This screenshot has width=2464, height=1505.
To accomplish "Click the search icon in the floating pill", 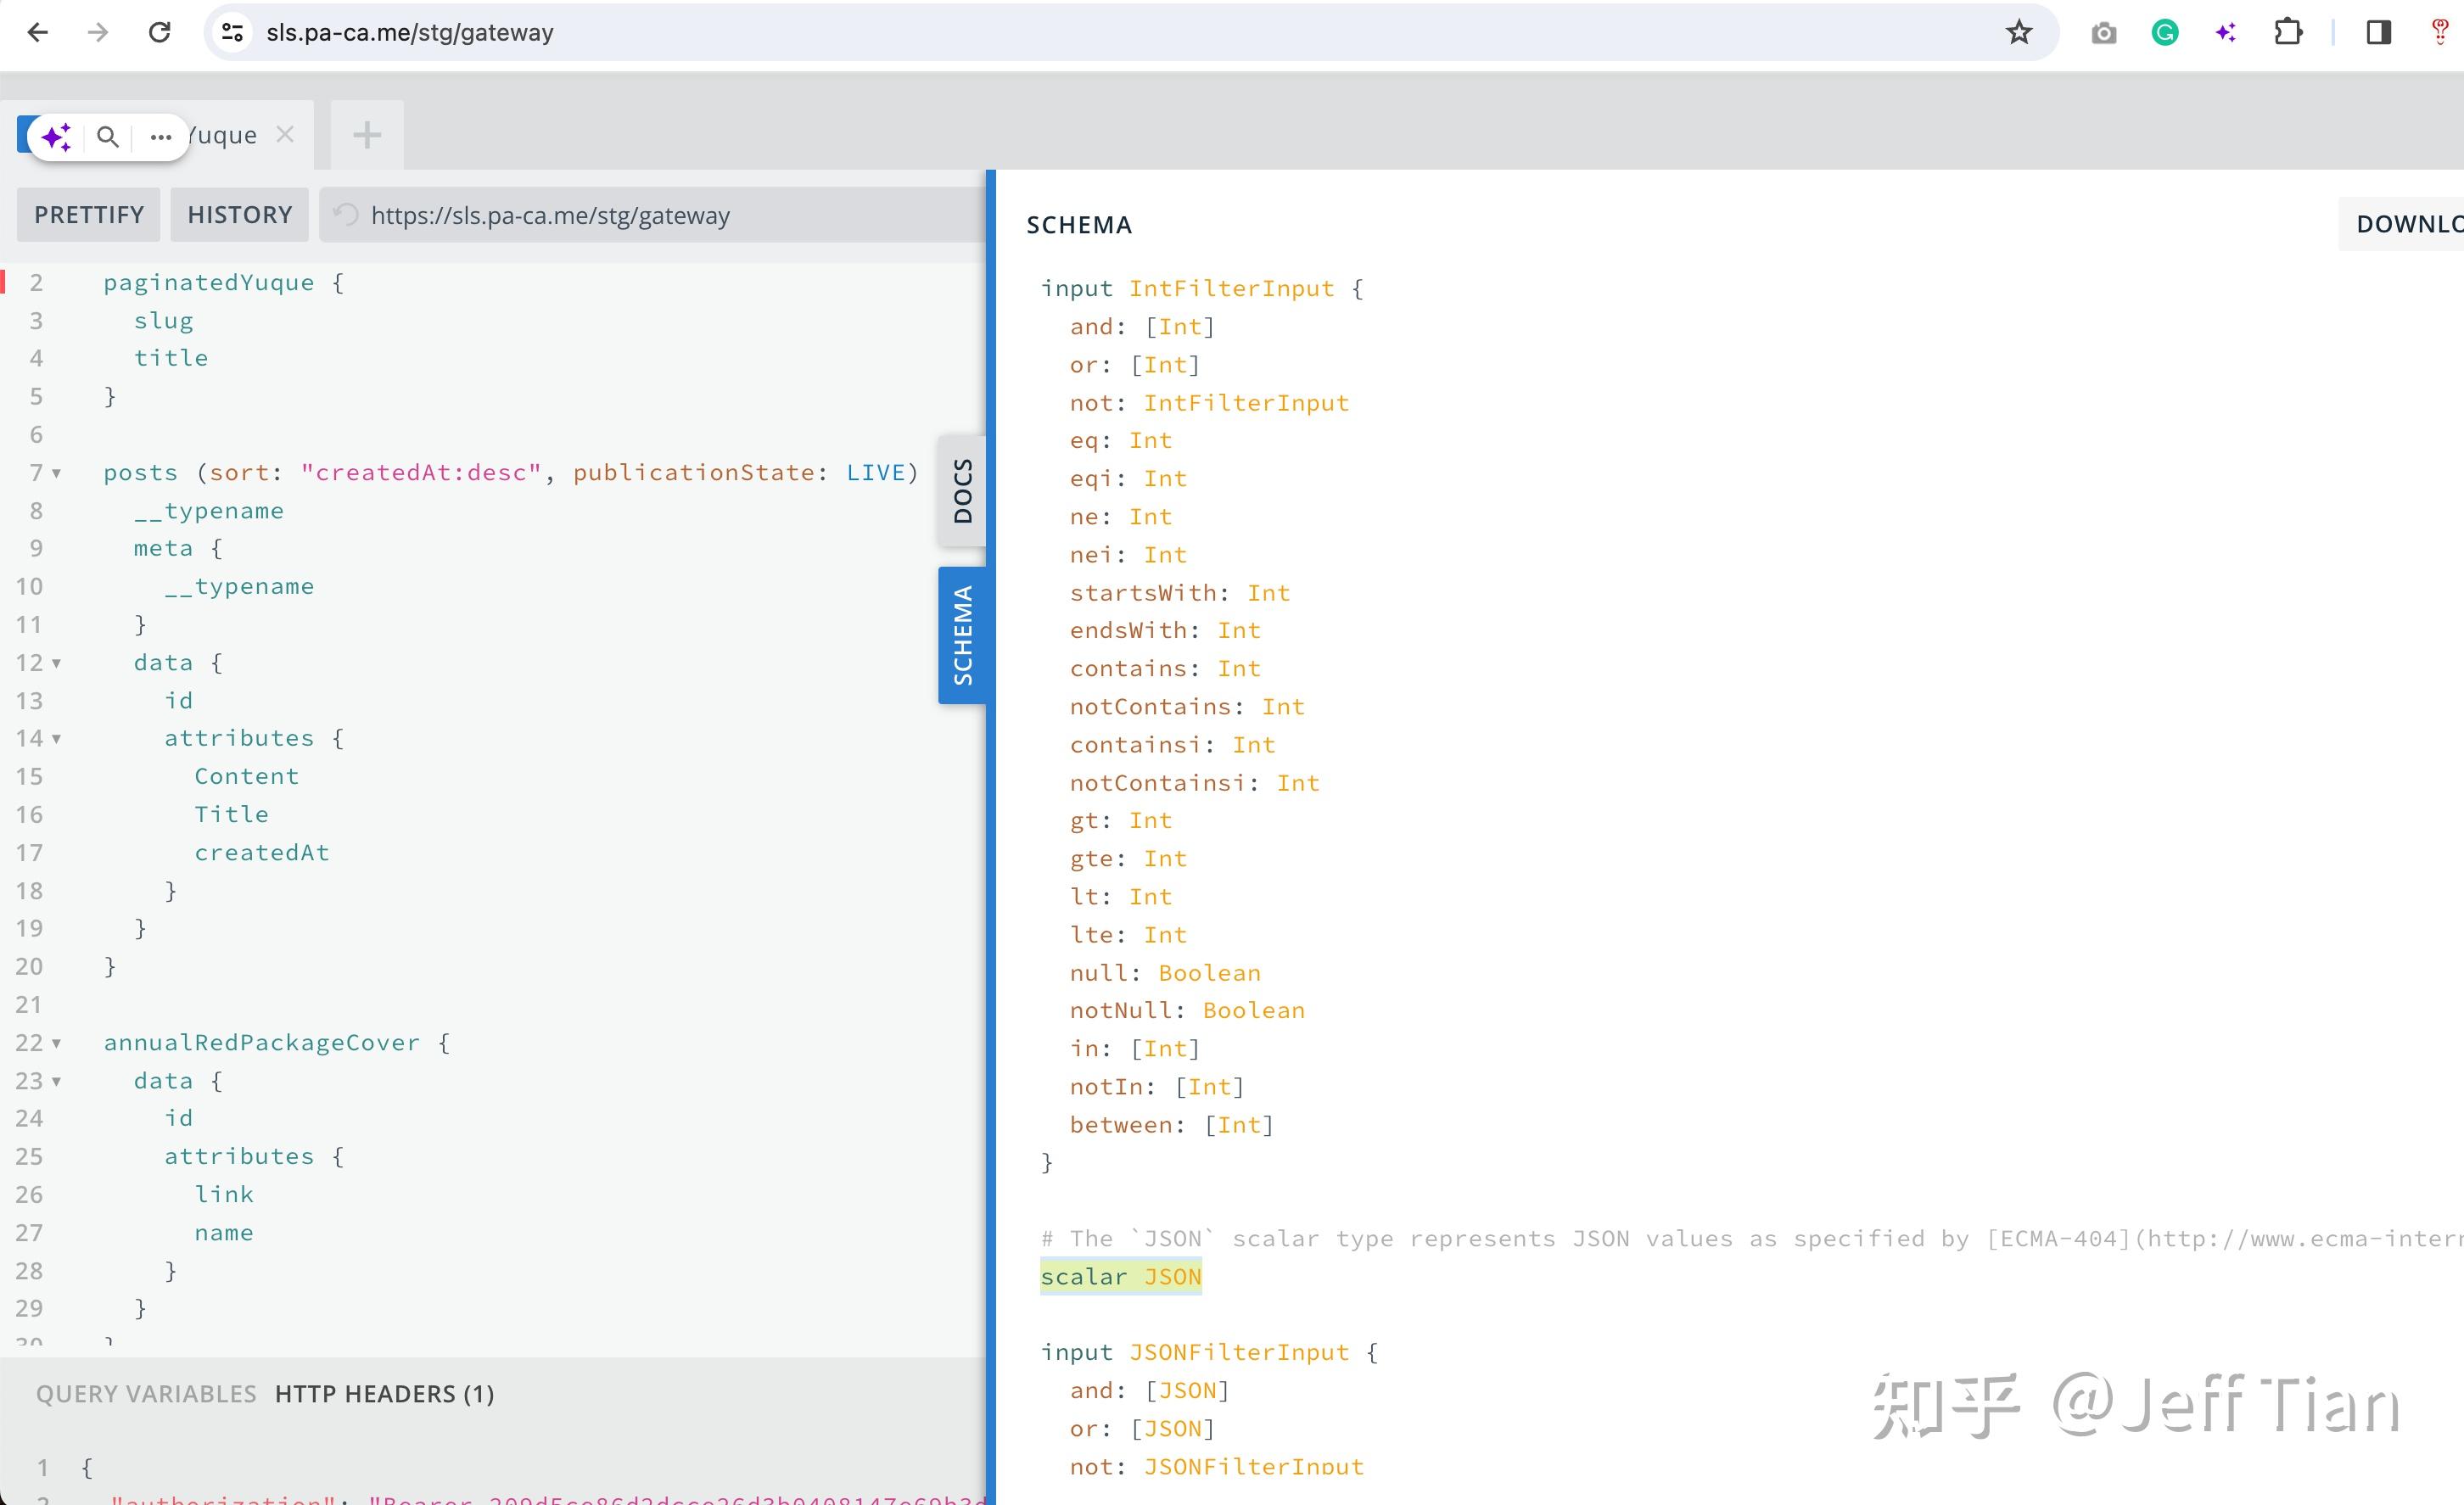I will pyautogui.click(x=109, y=135).
